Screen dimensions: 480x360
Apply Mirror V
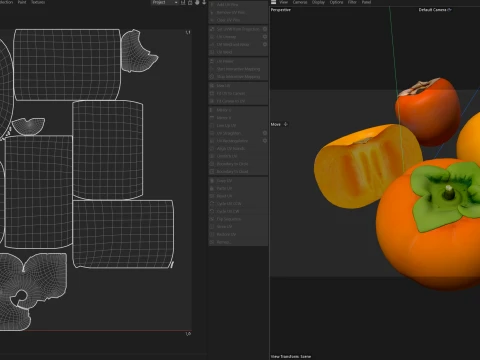(238, 118)
